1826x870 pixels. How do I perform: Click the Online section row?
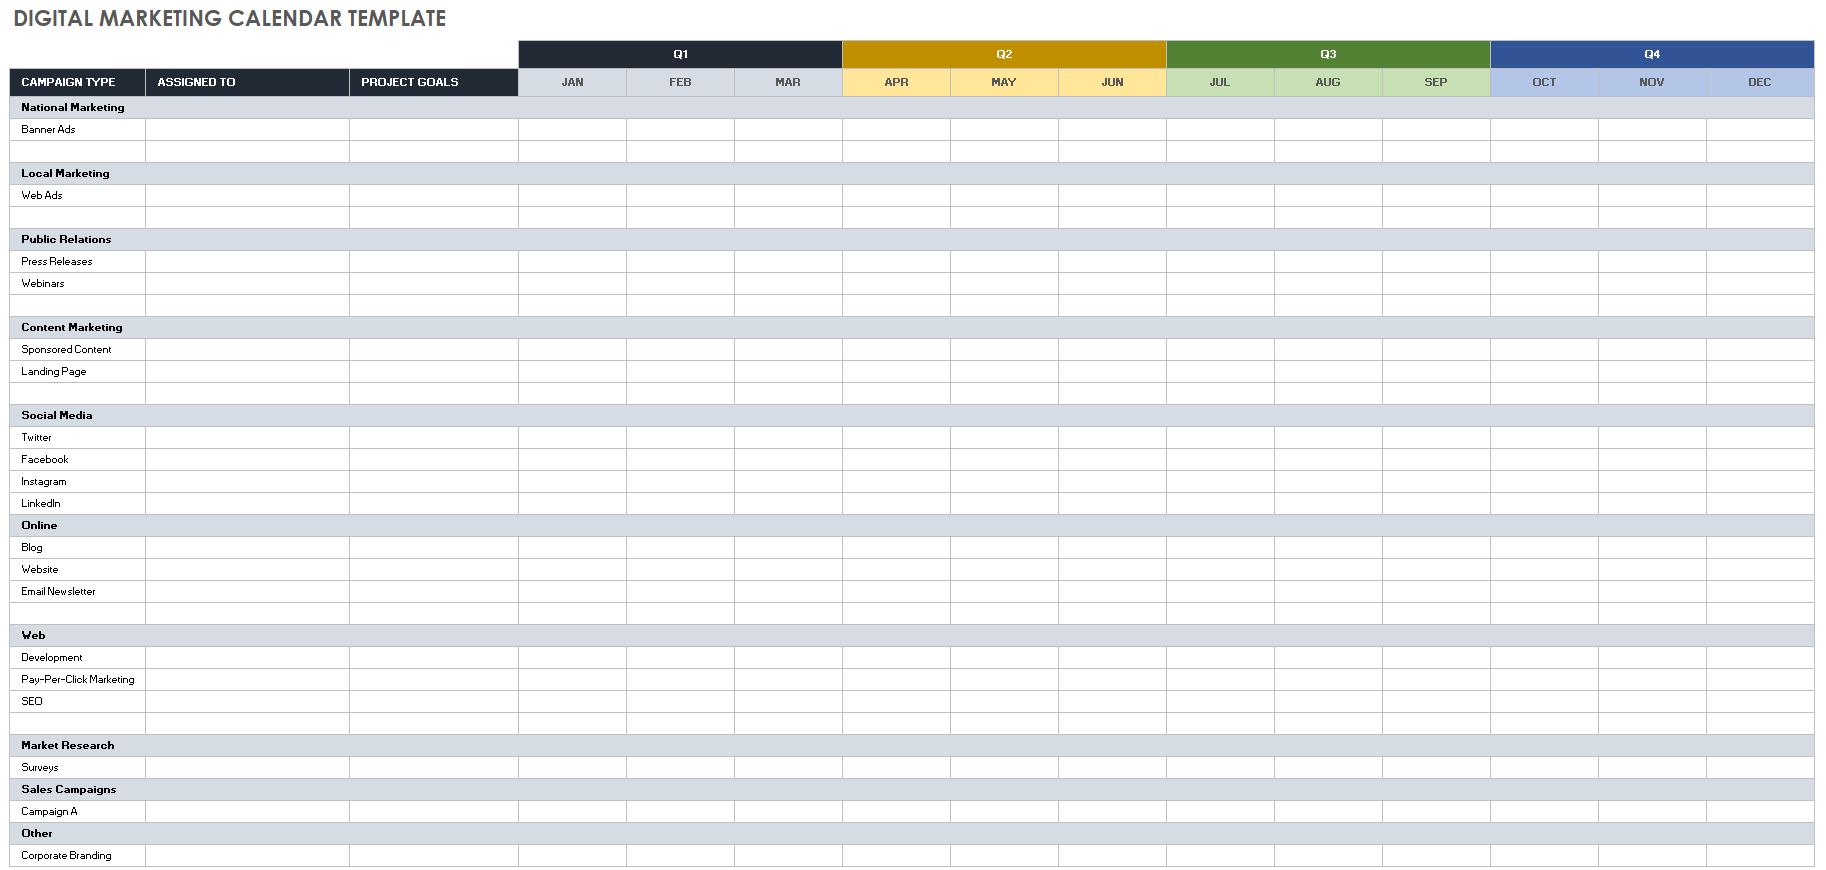912,525
